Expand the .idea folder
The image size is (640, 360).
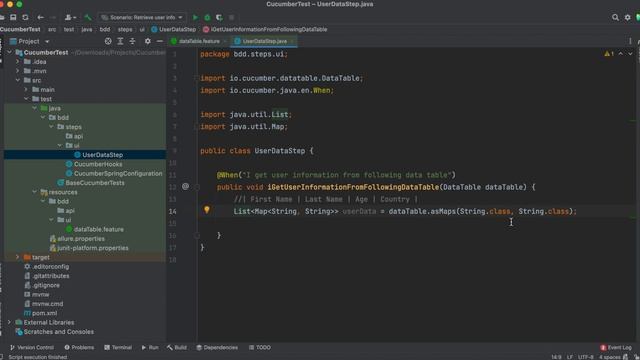coord(18,62)
